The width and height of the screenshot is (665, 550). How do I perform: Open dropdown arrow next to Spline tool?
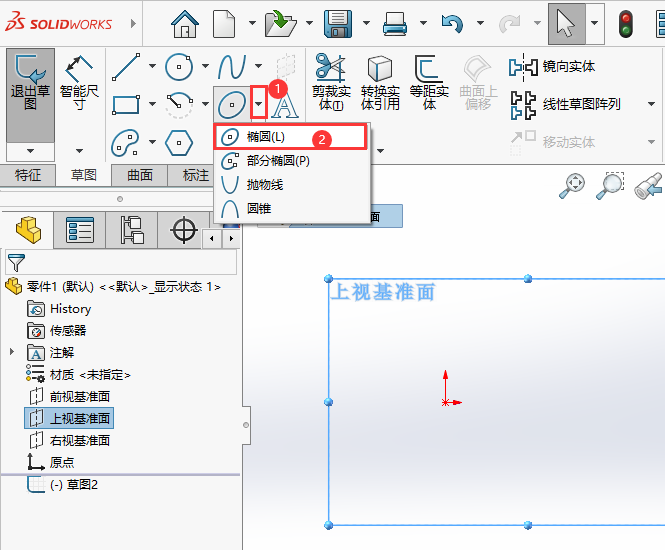258,66
